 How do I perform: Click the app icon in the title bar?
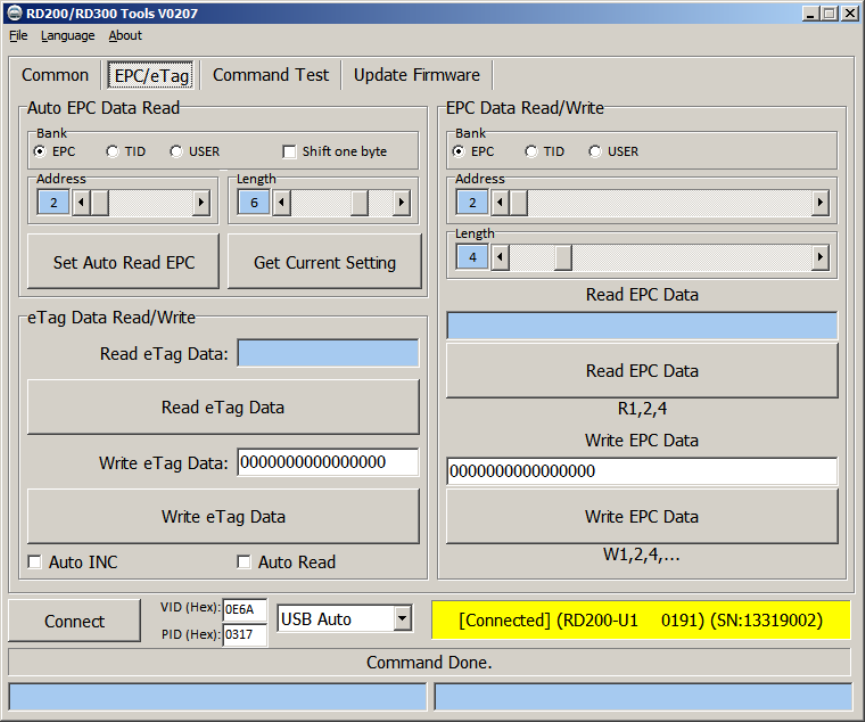[x=15, y=13]
